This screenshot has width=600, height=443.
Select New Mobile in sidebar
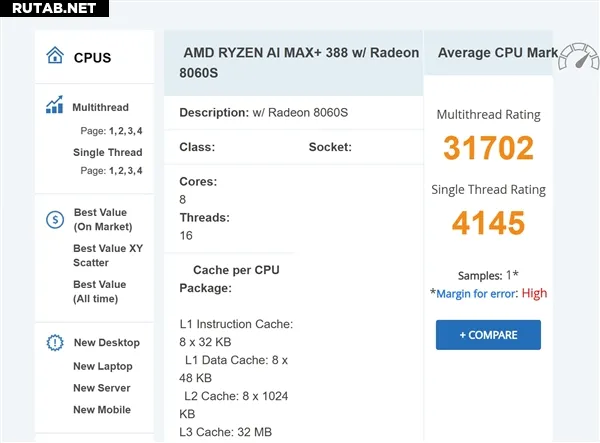tap(102, 410)
